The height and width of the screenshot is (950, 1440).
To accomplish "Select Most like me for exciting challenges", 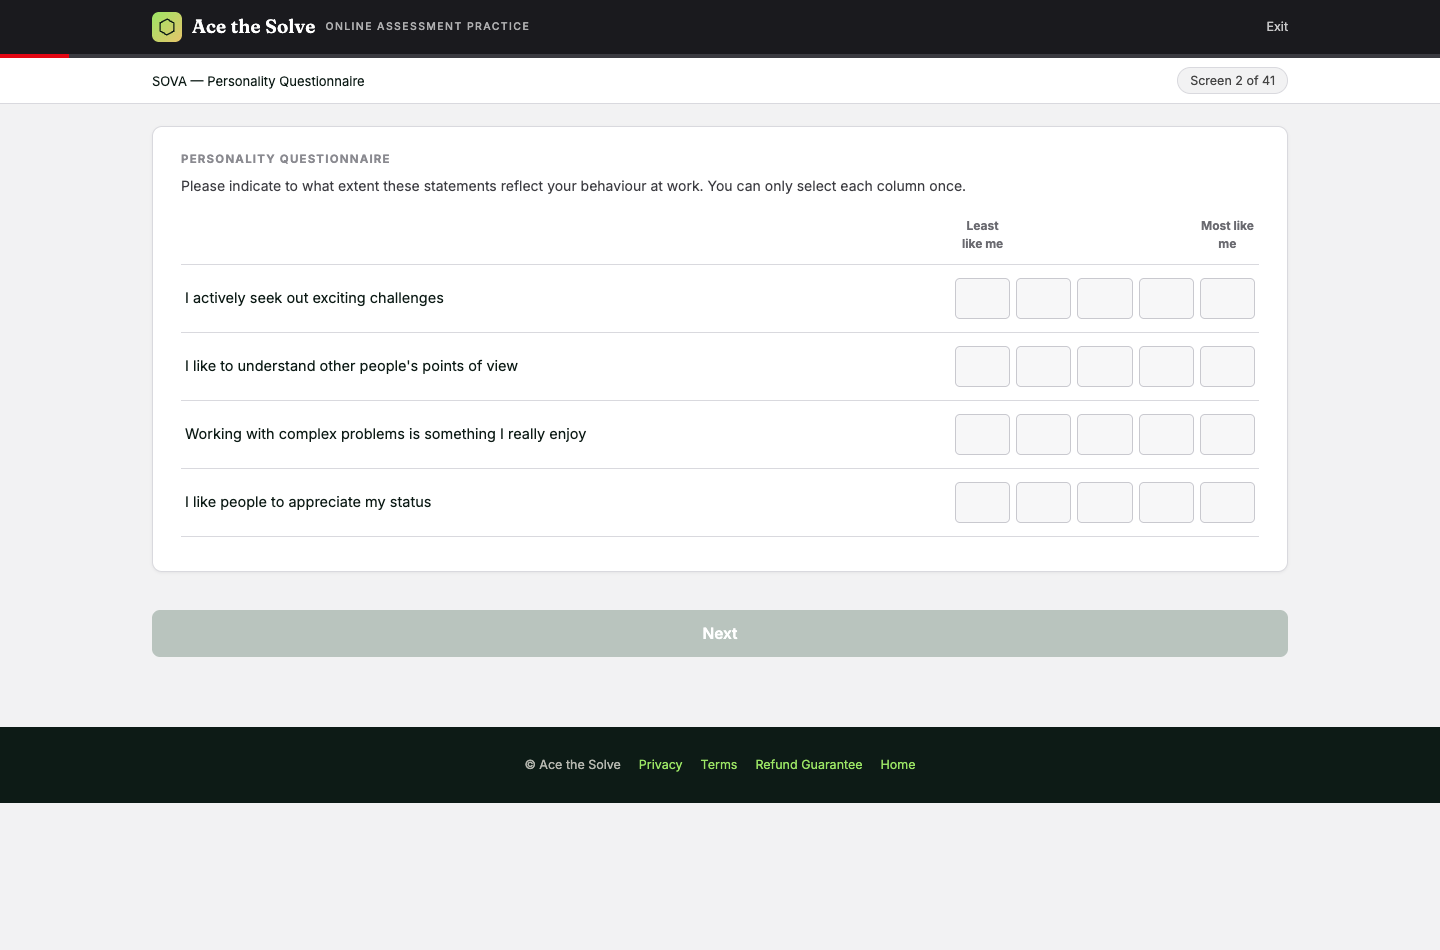I will pos(1227,298).
